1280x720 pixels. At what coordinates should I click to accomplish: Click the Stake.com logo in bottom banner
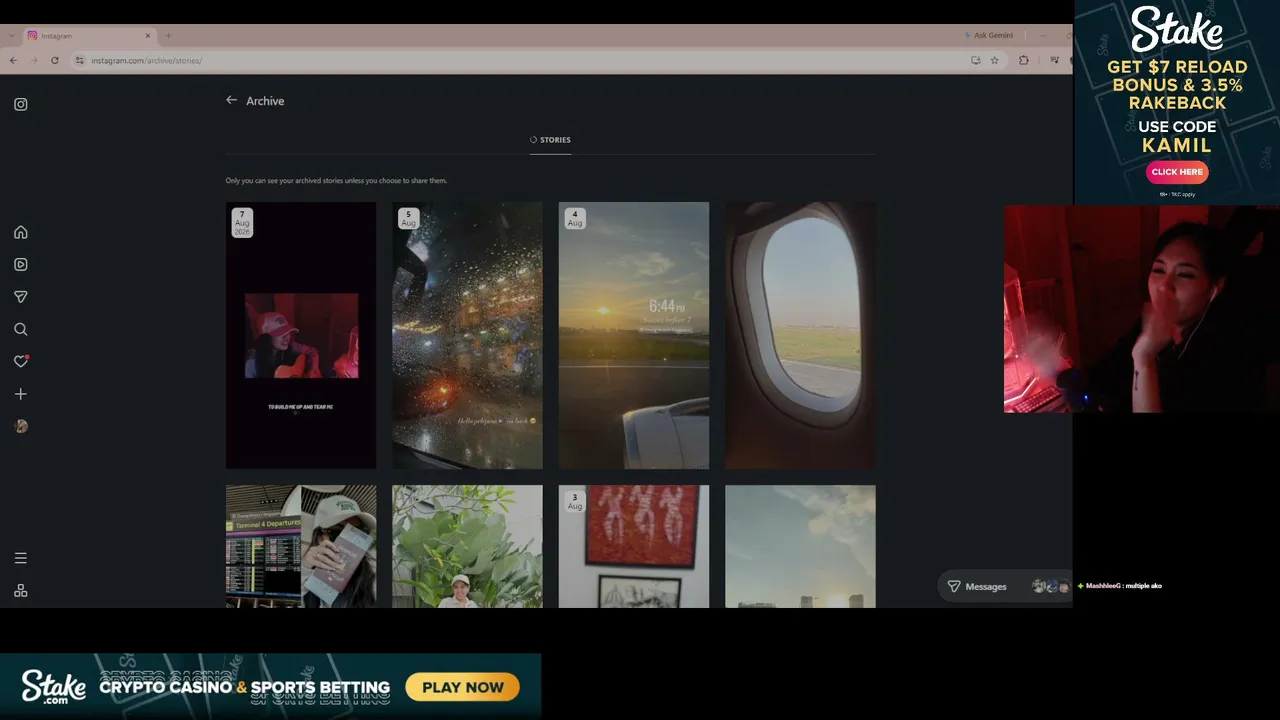tap(53, 687)
